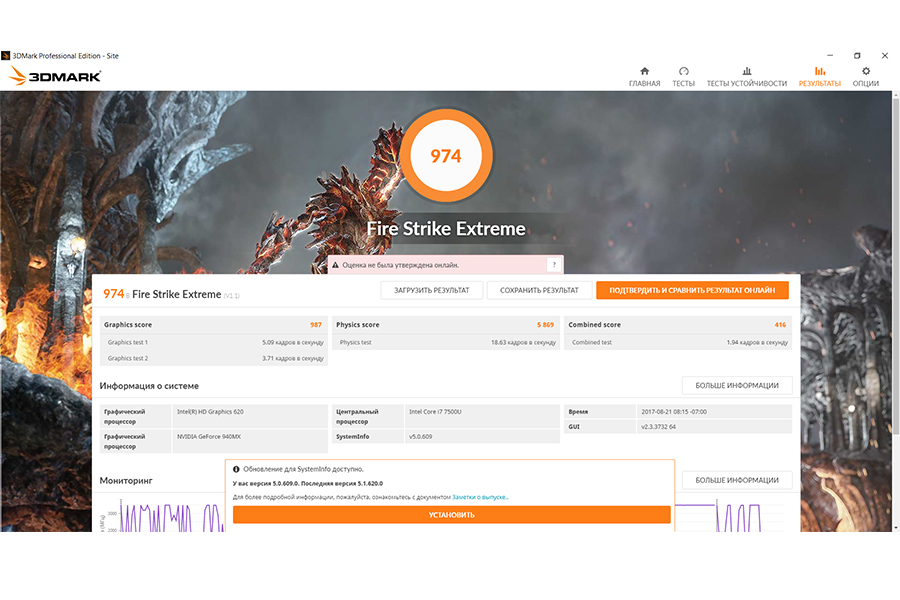
Task: Click БОЛЬШЕ ИНФОРМАЦИИ next to system info
Action: click(737, 386)
